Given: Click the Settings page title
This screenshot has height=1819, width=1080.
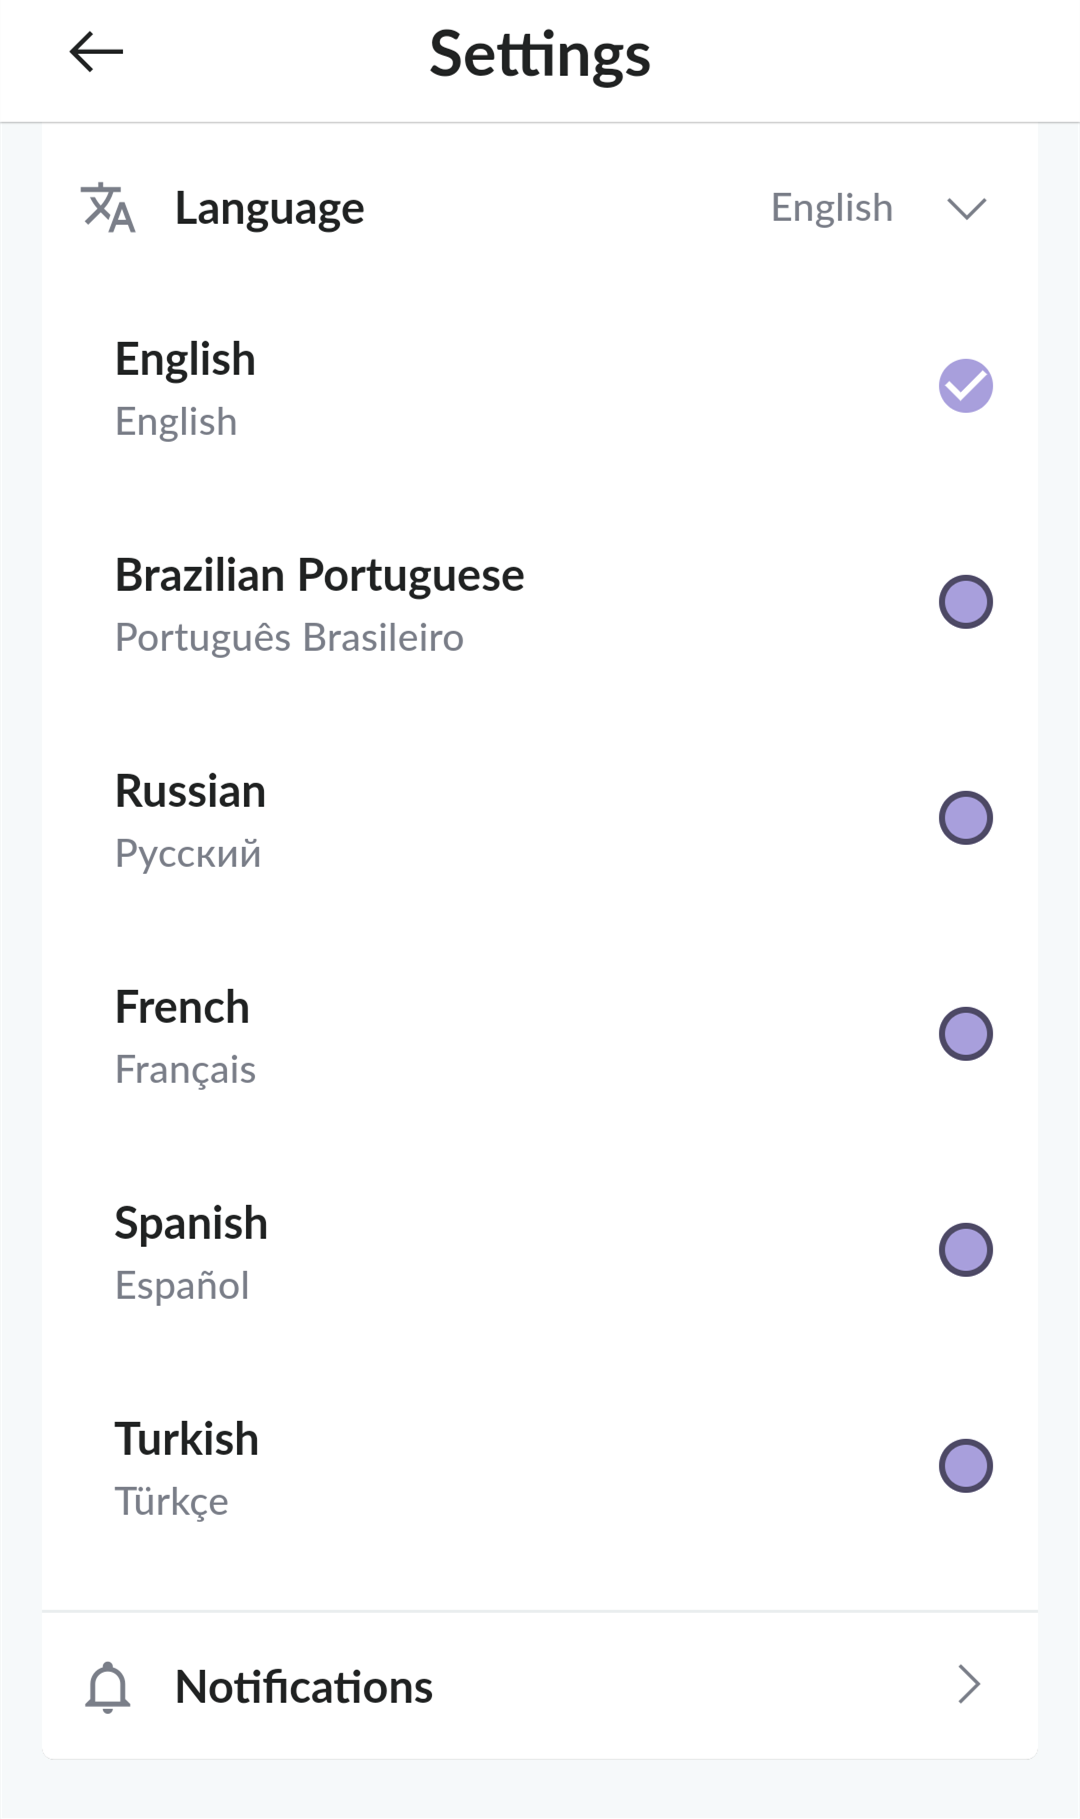Looking at the screenshot, I should [540, 54].
